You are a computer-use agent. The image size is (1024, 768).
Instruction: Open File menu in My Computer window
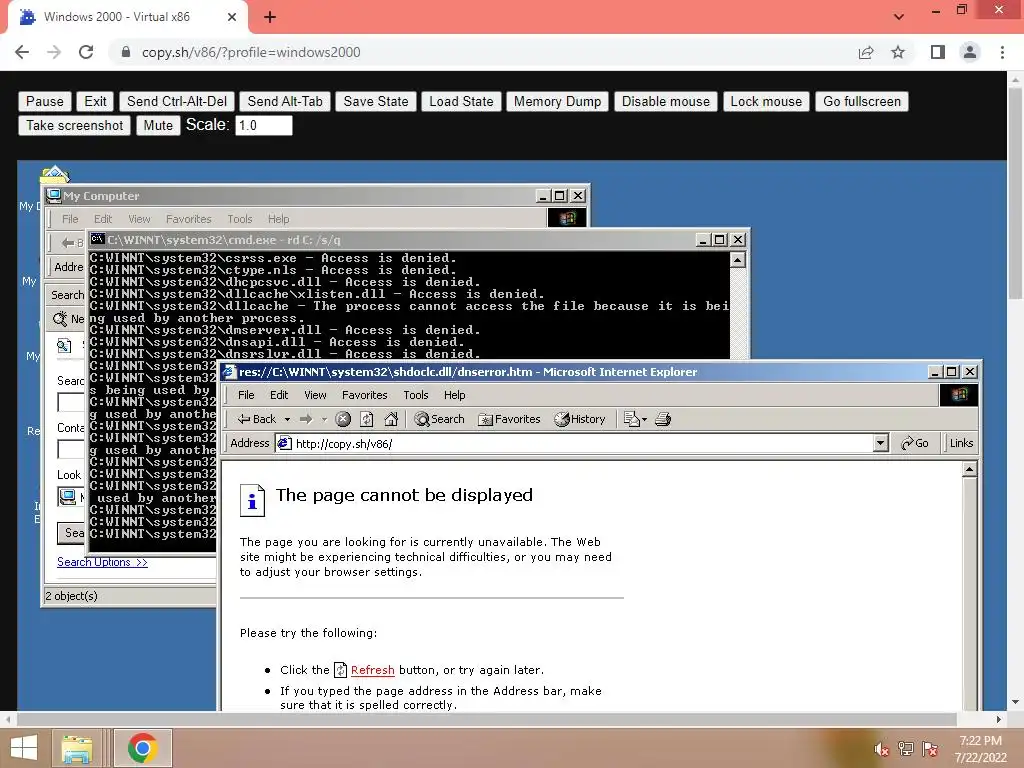tap(70, 219)
